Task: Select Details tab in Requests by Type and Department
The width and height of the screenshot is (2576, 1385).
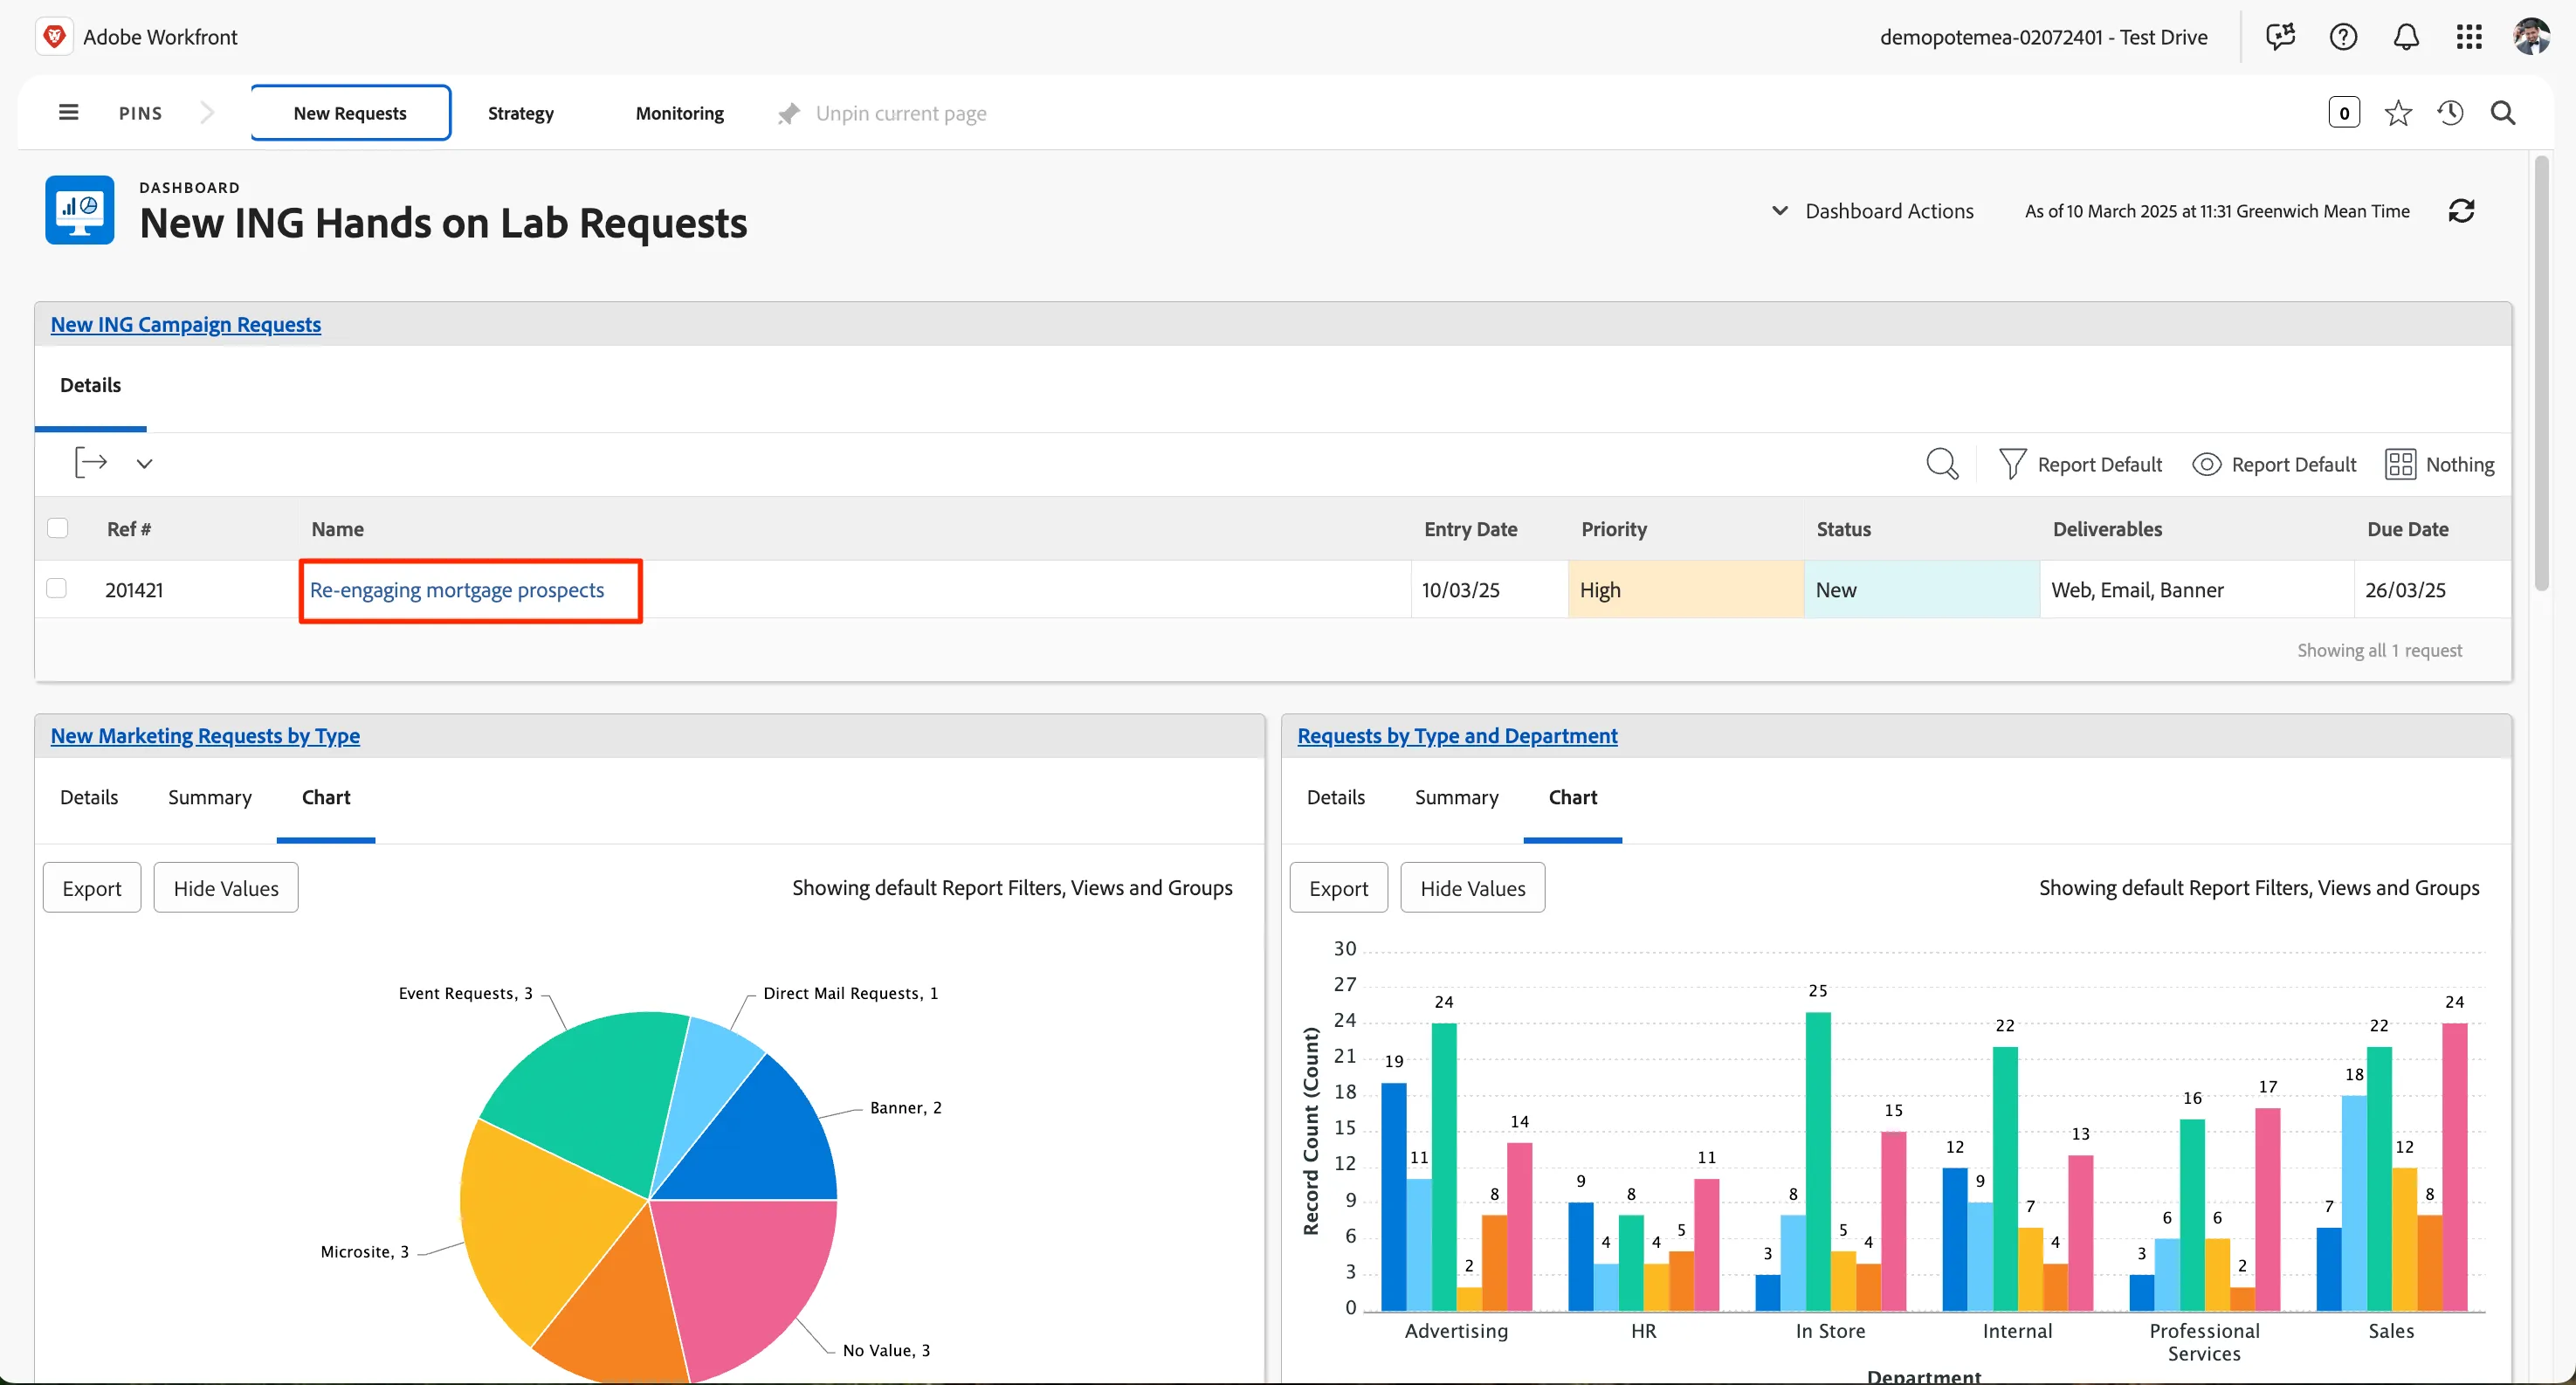Action: [1336, 797]
